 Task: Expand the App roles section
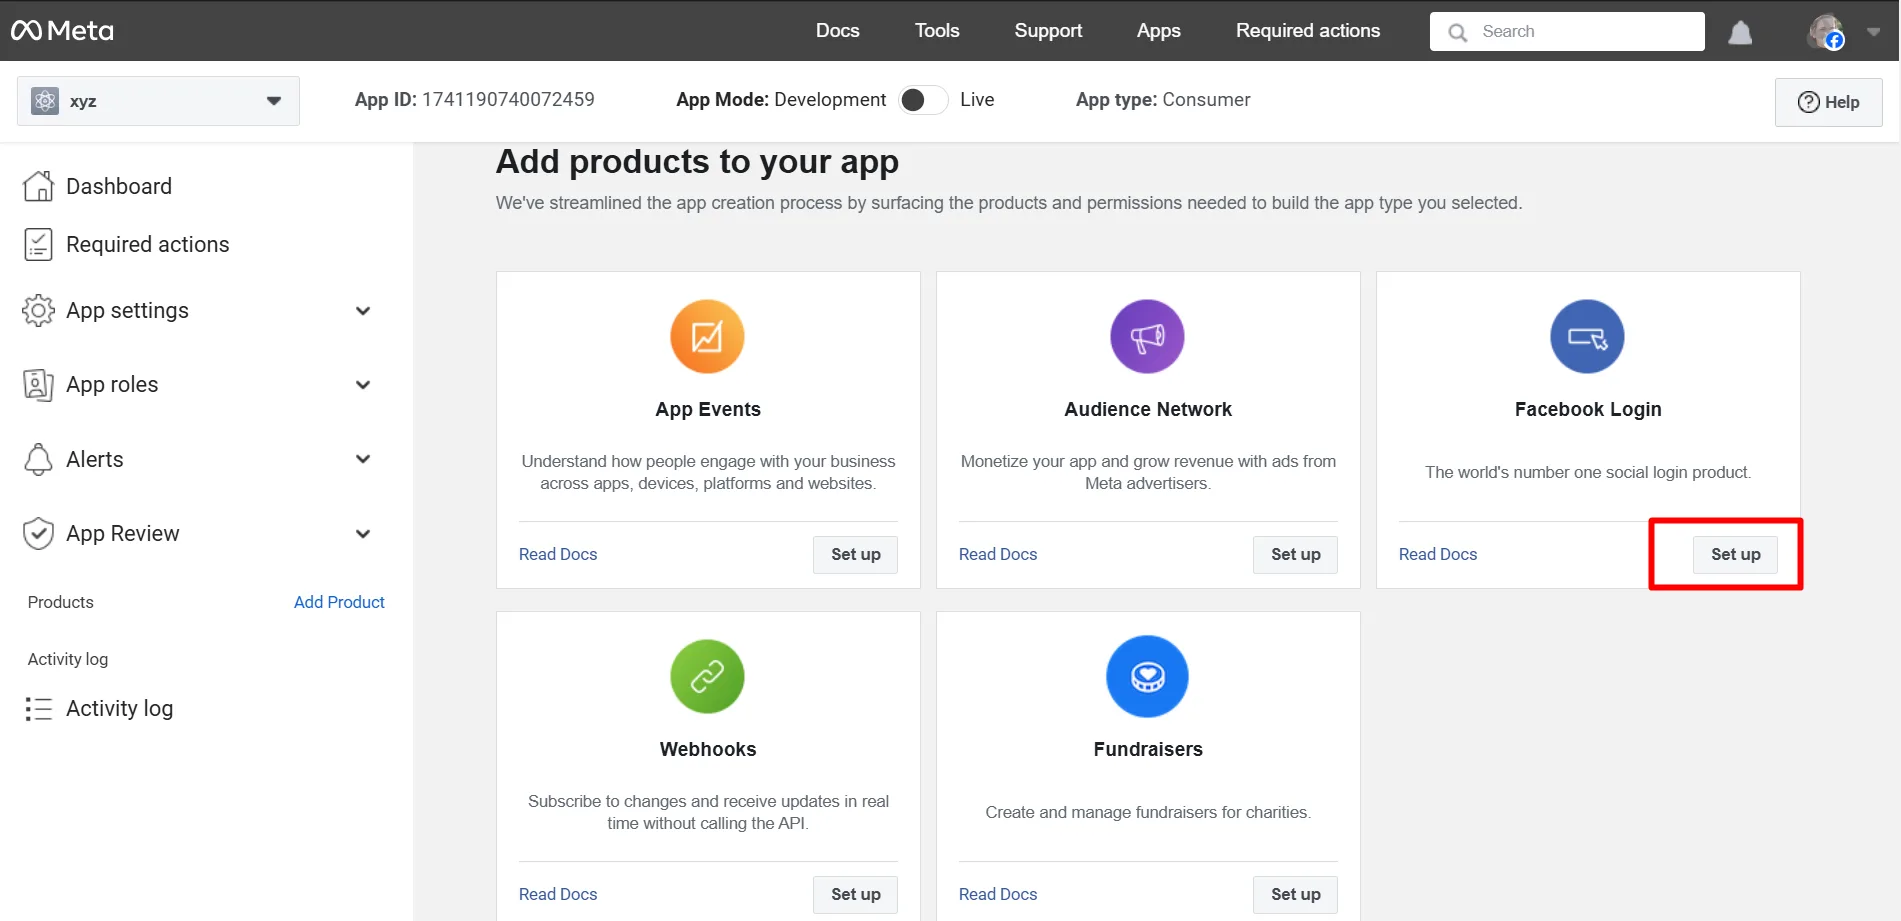[x=363, y=385]
